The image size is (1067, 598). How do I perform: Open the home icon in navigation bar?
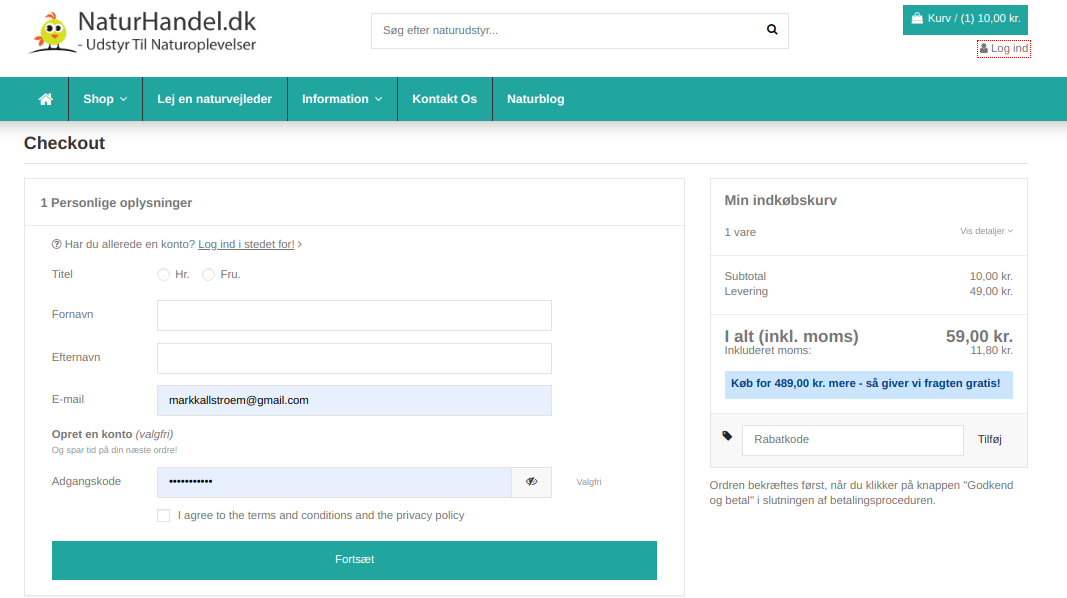point(46,99)
